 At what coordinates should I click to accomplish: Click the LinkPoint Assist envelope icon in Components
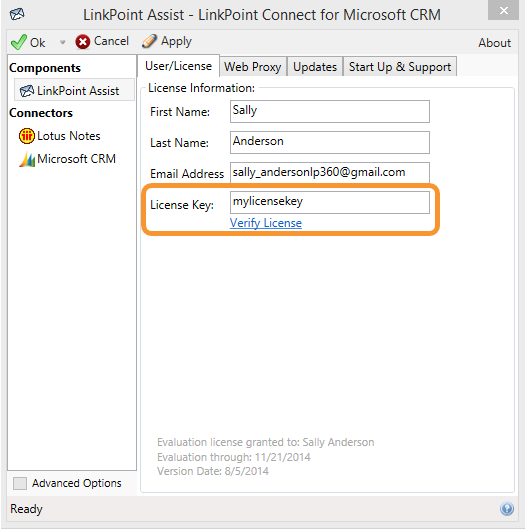click(27, 91)
